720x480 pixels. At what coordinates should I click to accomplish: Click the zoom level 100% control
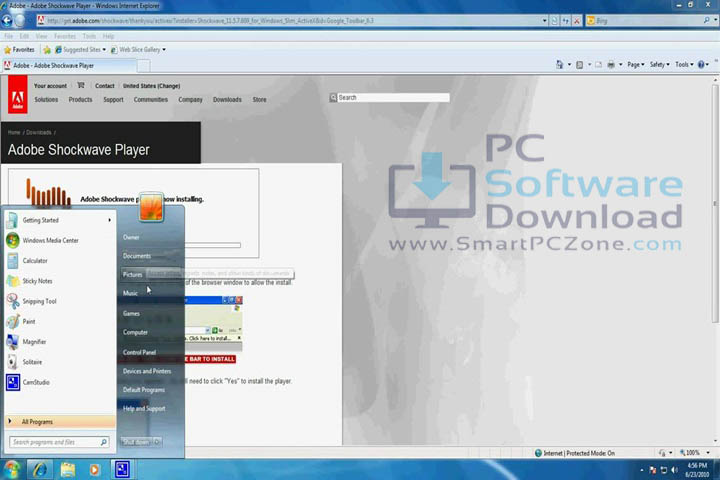tap(694, 453)
